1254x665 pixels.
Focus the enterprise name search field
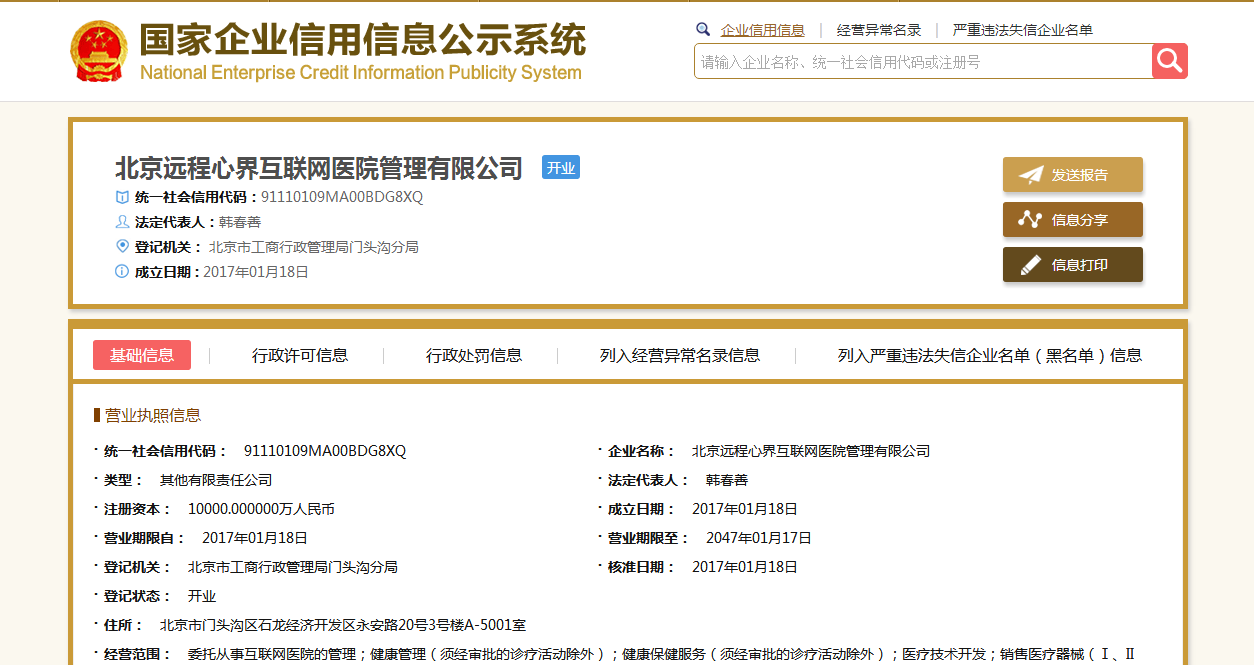[x=923, y=61]
